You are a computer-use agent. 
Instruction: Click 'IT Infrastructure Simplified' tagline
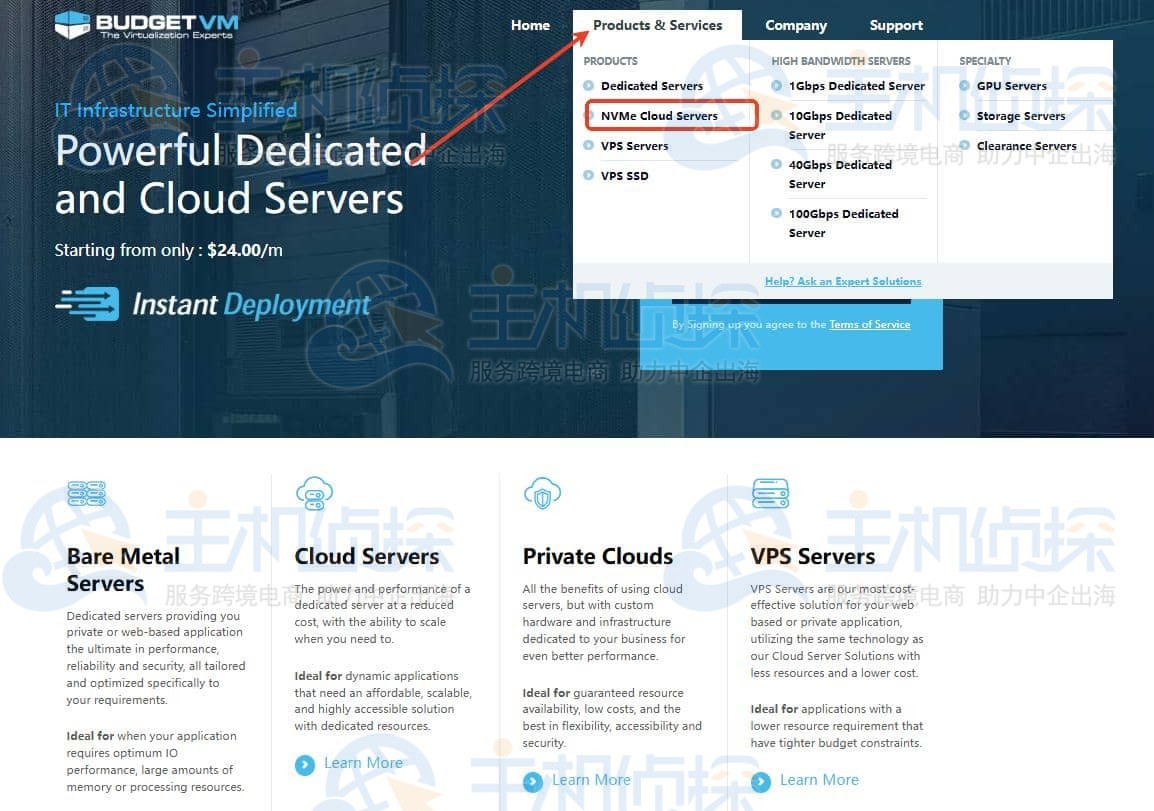point(176,110)
